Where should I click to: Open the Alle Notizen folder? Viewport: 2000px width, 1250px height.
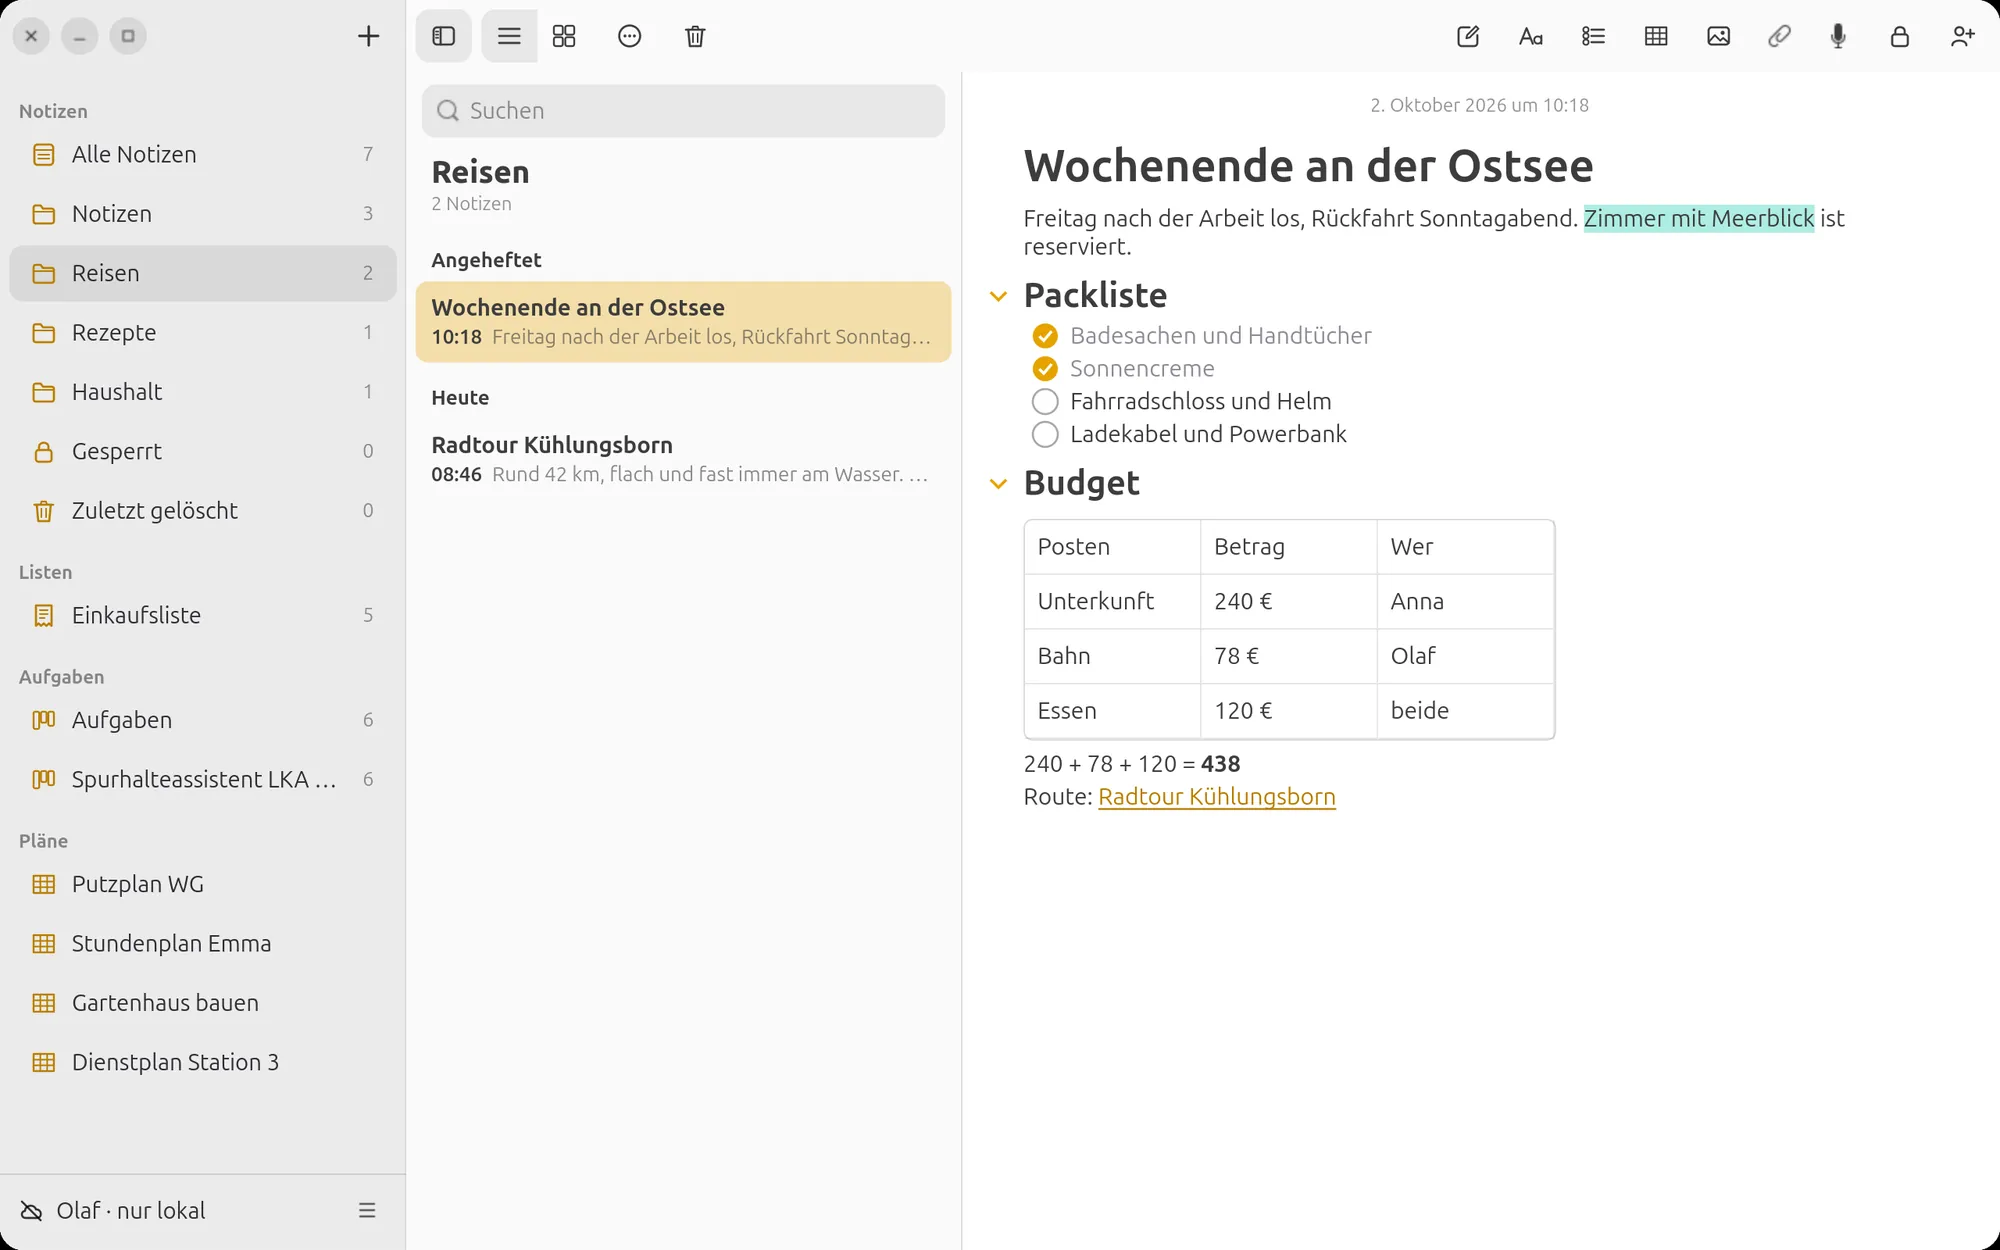(203, 155)
